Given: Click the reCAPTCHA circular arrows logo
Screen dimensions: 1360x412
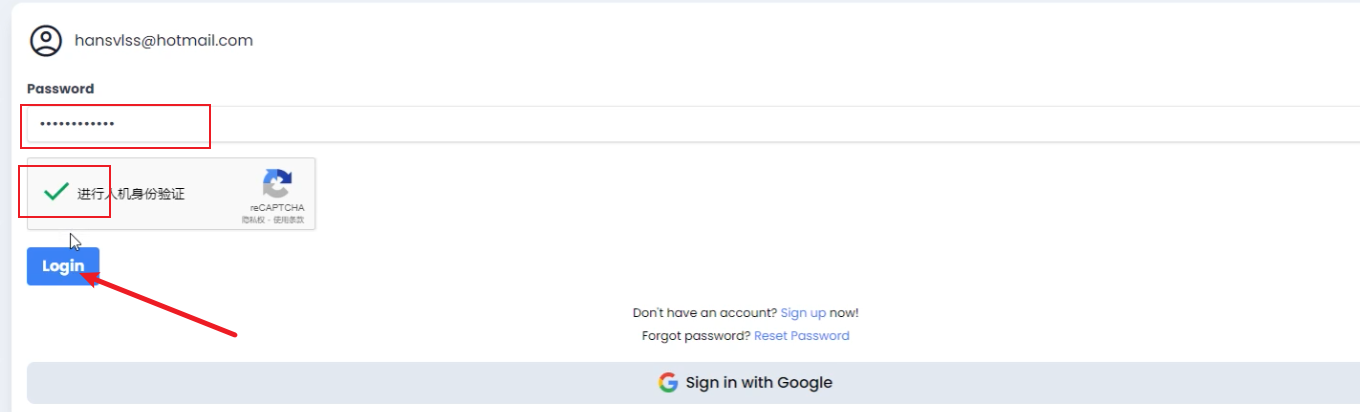Looking at the screenshot, I should (x=277, y=184).
